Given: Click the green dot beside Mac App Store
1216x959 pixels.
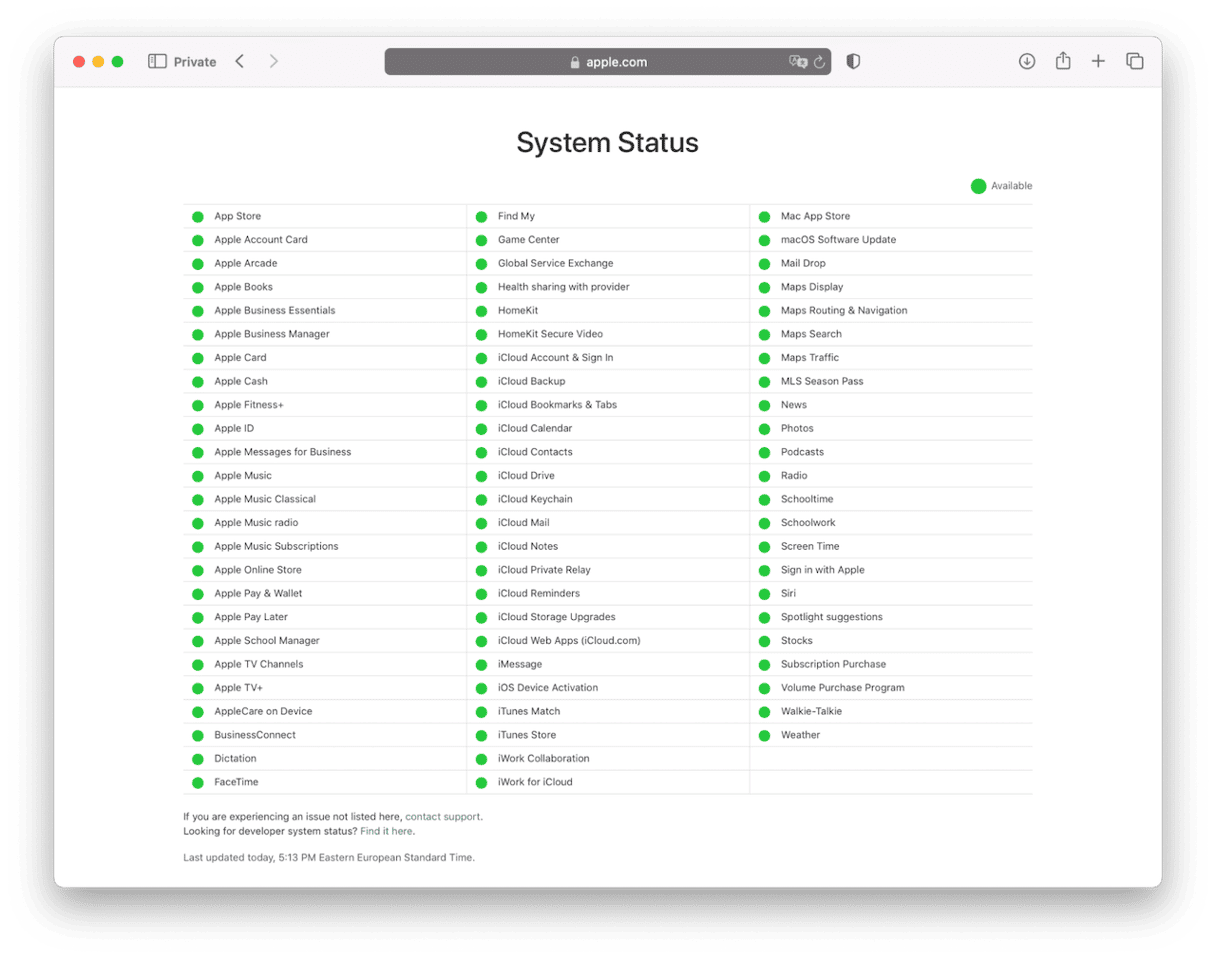Looking at the screenshot, I should pyautogui.click(x=764, y=217).
